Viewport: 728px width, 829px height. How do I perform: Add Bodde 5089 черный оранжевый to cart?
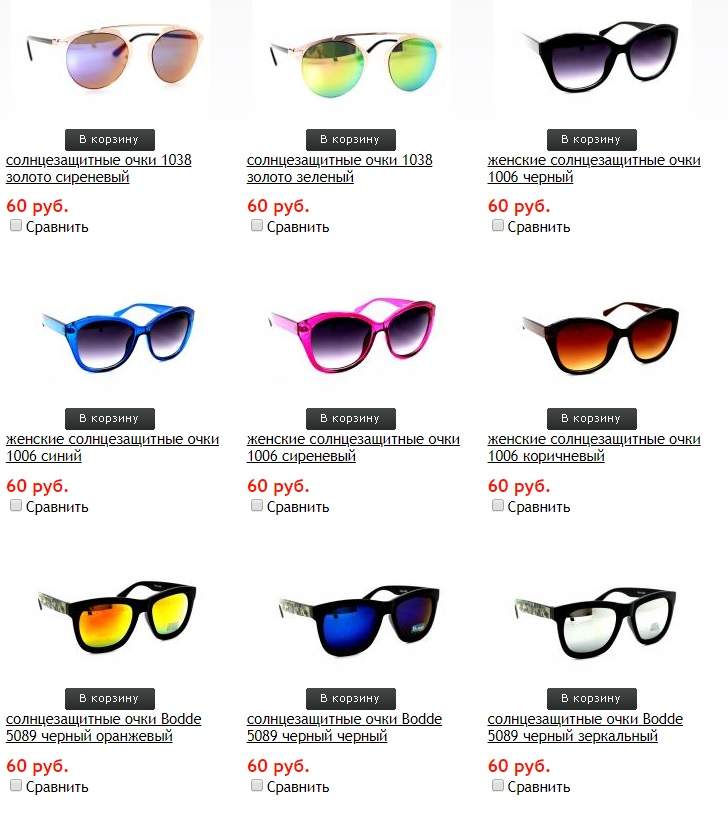pyautogui.click(x=110, y=698)
